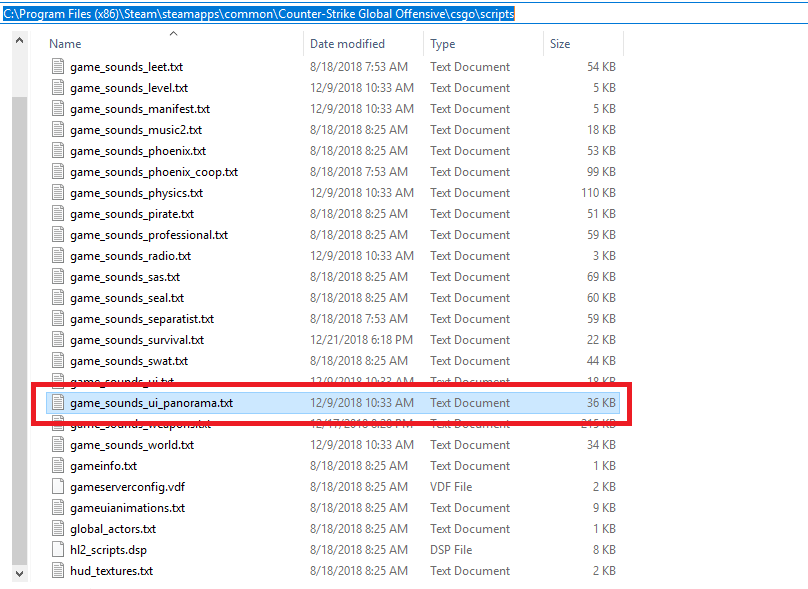This screenshot has width=808, height=589.
Task: Select file name game_sounds_world.txt
Action: click(x=132, y=445)
